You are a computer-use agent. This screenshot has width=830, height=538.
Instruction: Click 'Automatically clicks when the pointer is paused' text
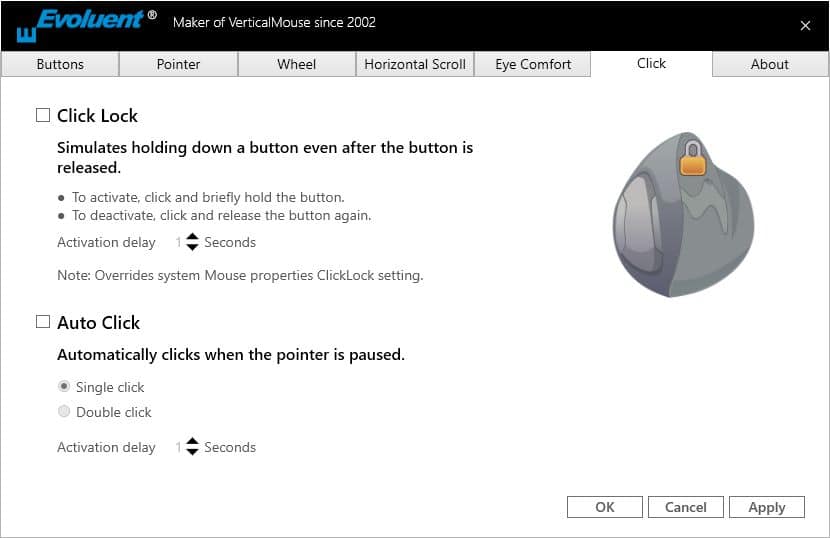231,354
